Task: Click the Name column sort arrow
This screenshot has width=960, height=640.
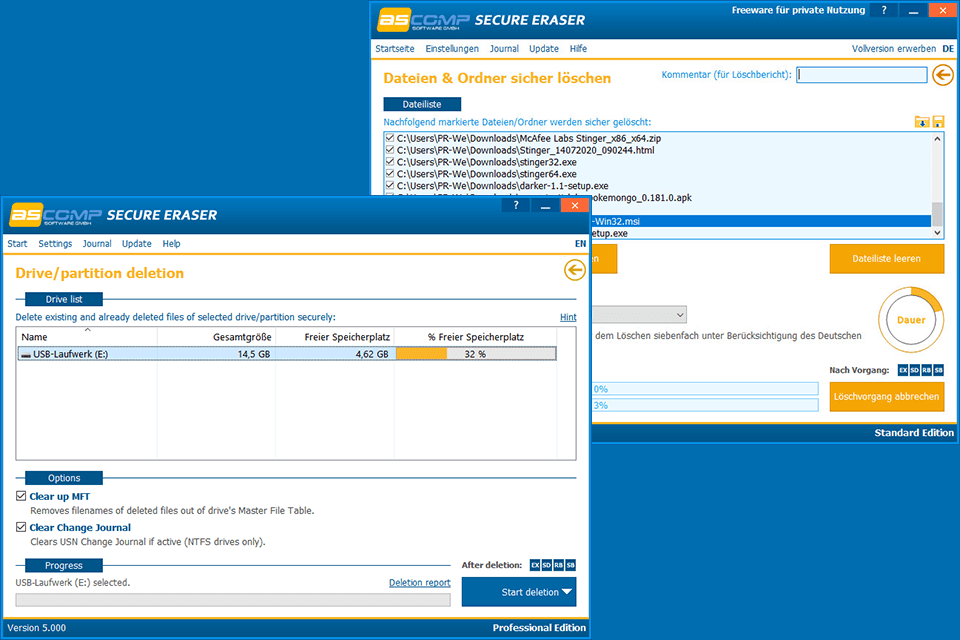Action: [x=88, y=330]
